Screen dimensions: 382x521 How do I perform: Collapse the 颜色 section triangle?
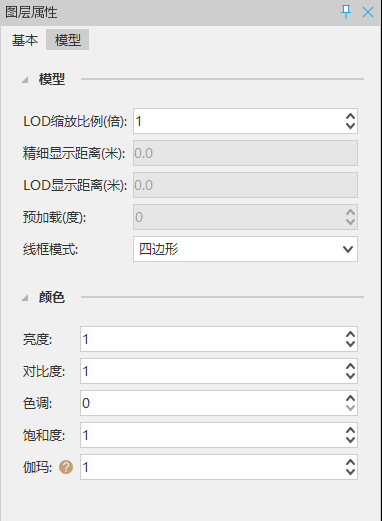coord(25,297)
